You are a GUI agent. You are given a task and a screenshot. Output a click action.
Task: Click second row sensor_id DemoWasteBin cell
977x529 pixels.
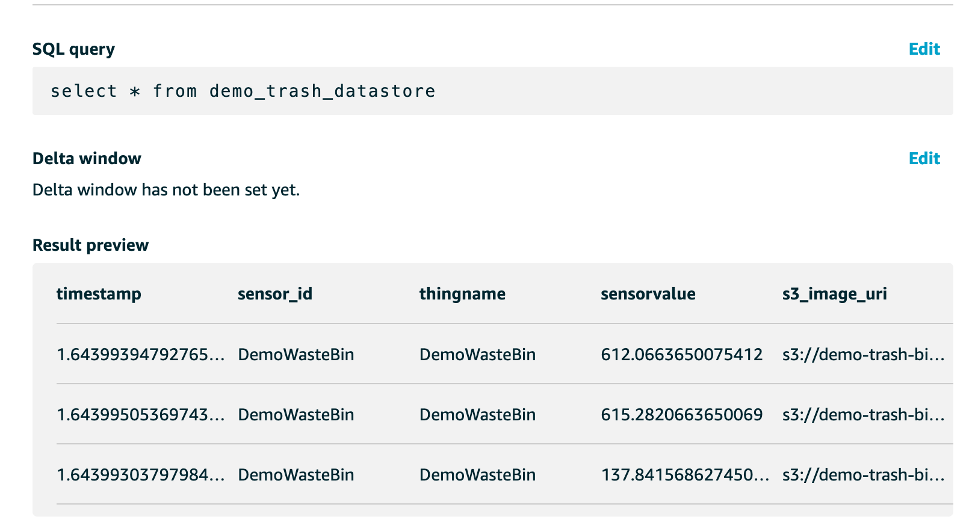[296, 414]
